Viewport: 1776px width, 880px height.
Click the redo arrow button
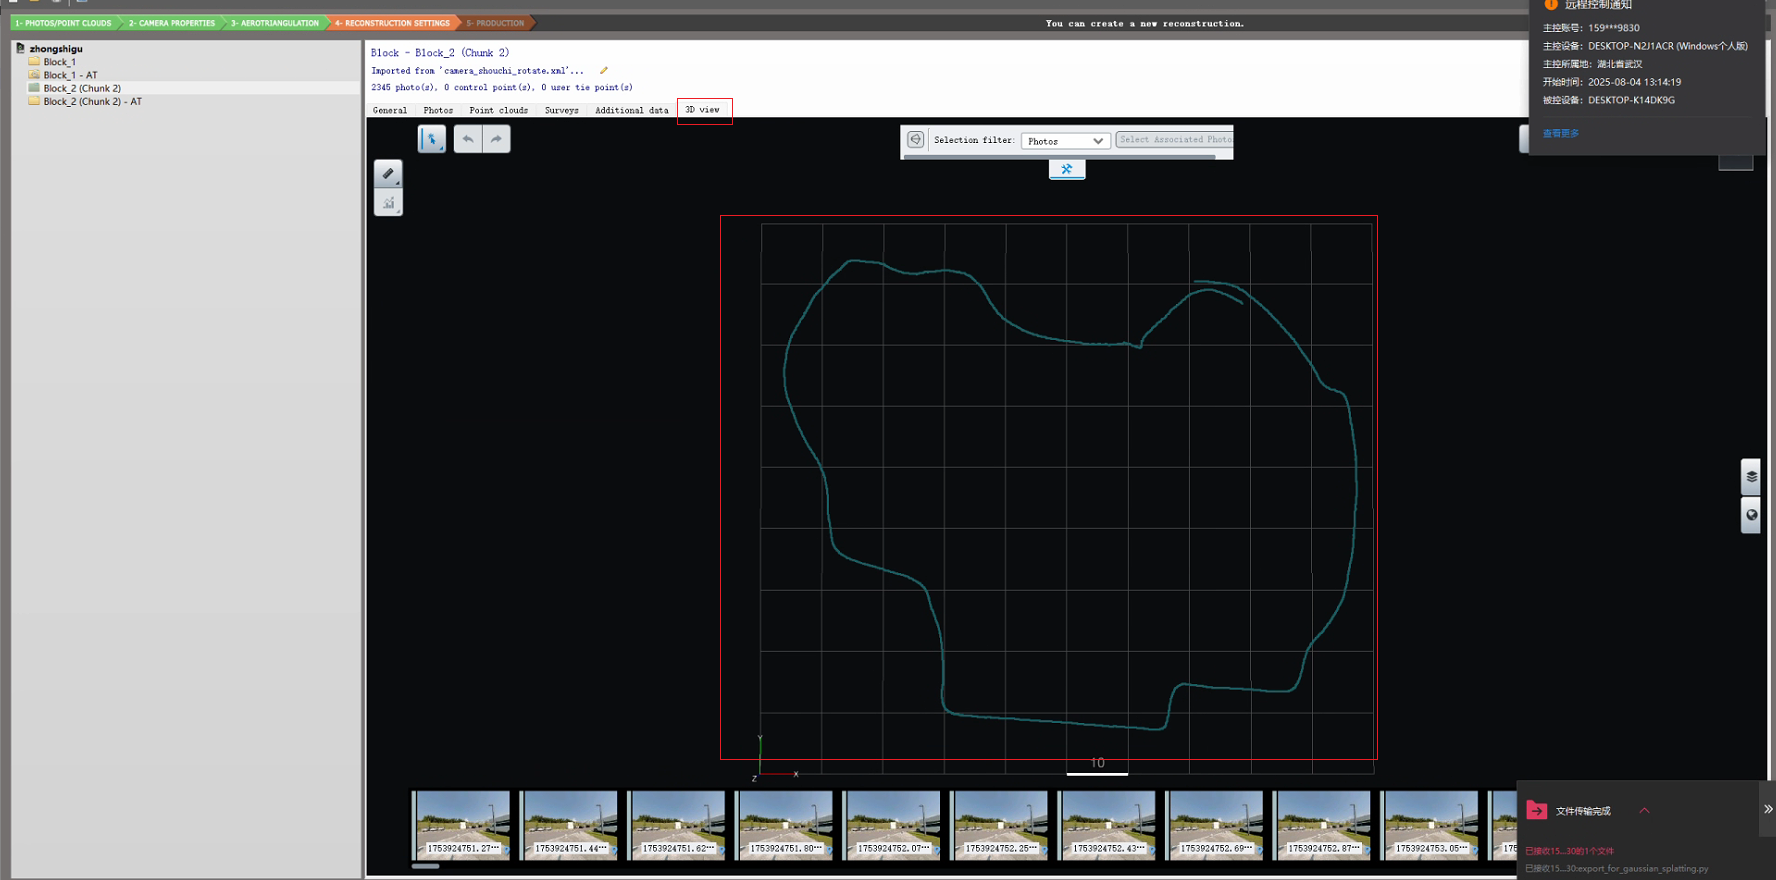497,139
